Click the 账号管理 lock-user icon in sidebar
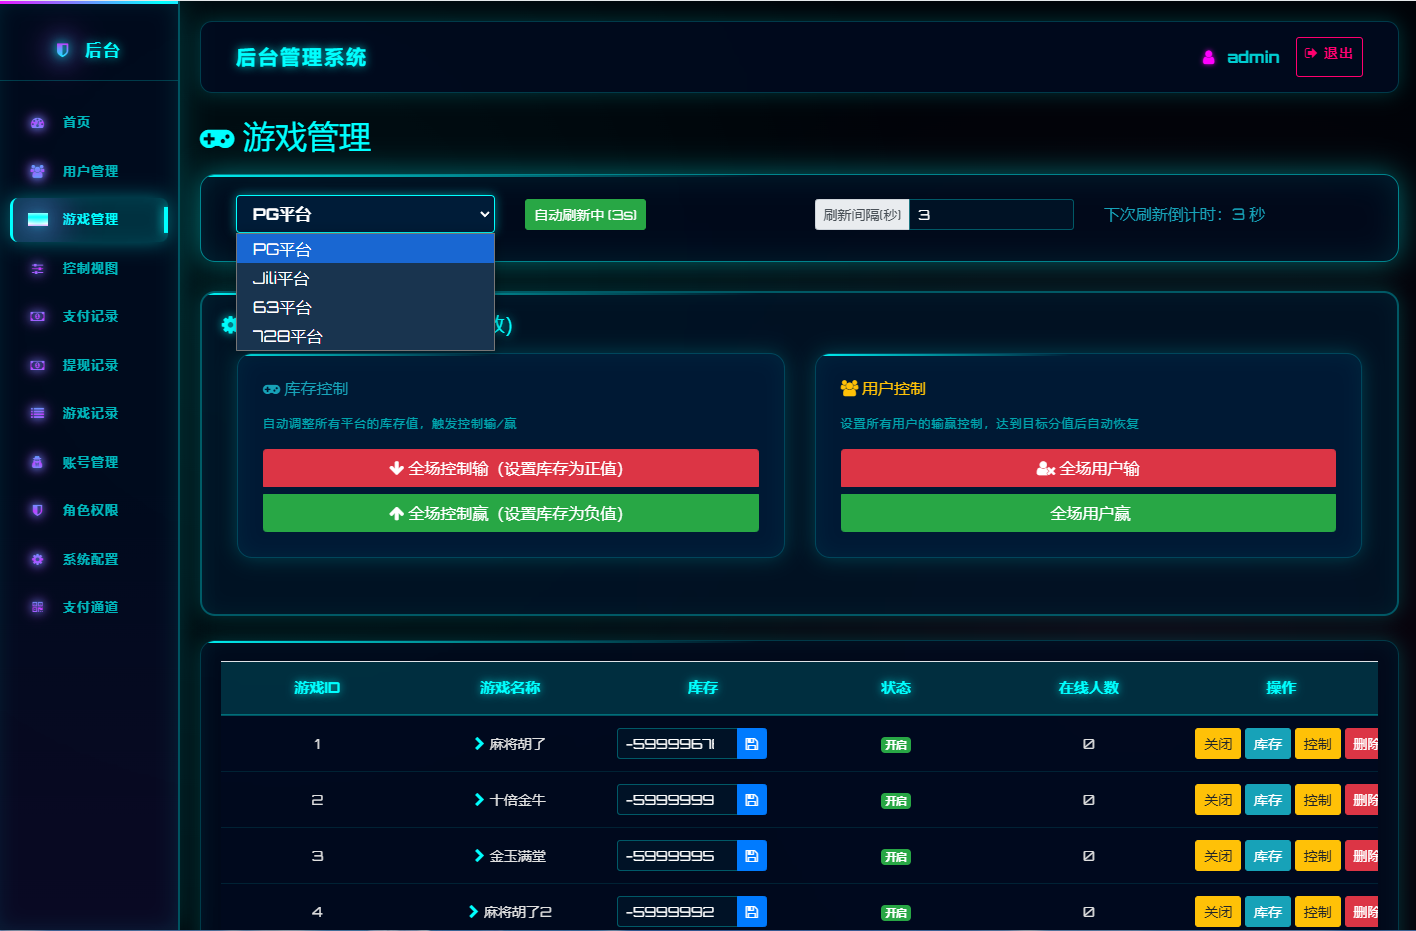This screenshot has width=1416, height=931. (x=37, y=462)
